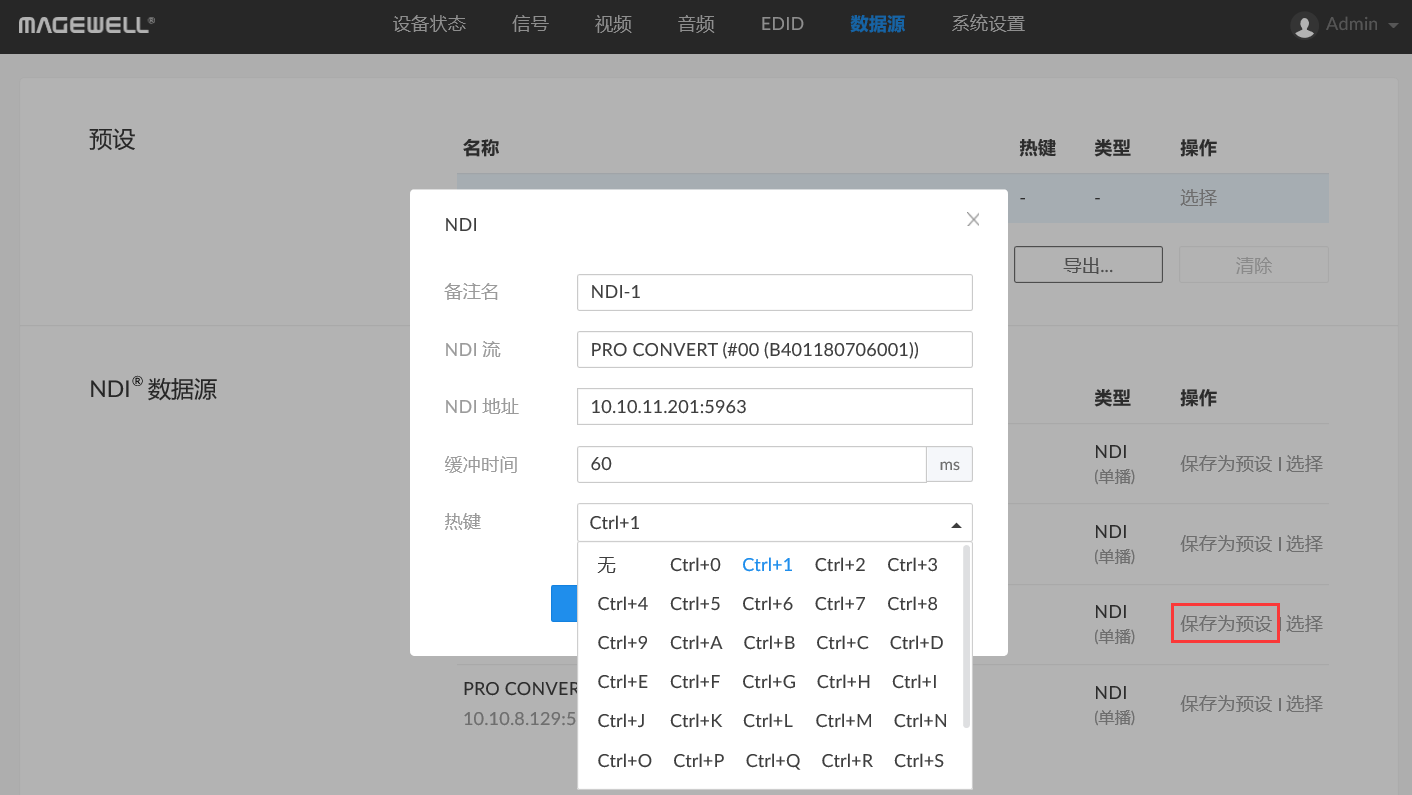Screen dimensions: 1412x795
Task: Click the Admin user avatar icon
Action: click(1304, 25)
